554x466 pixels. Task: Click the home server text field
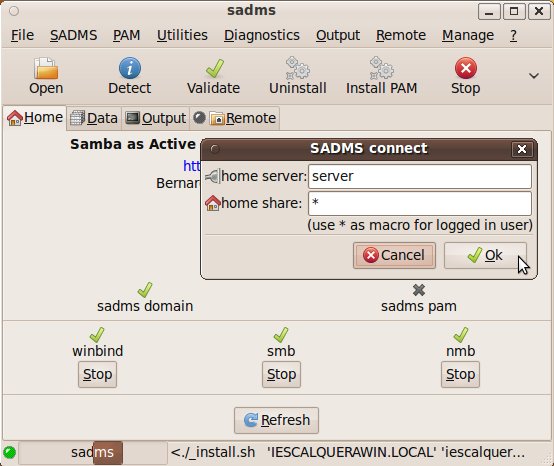(420, 176)
